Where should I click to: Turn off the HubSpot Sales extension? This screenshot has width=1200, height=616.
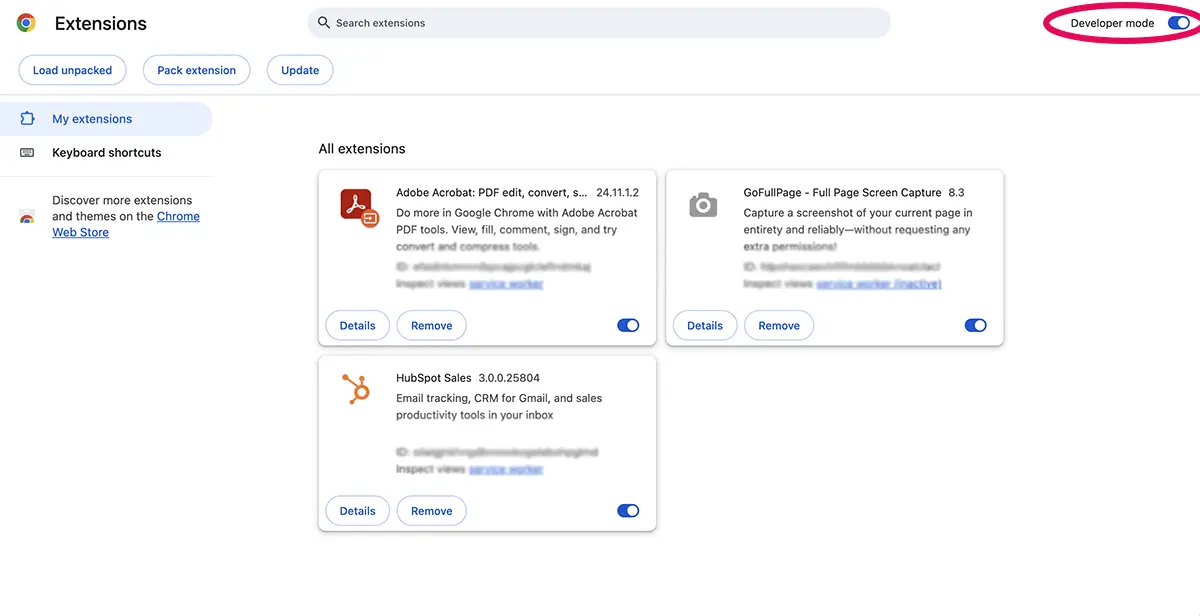(x=628, y=511)
